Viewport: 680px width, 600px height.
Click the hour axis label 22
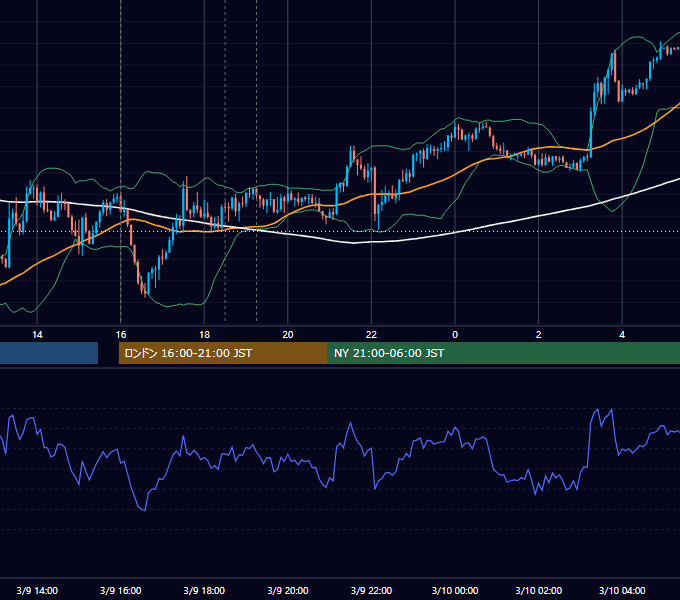(371, 335)
